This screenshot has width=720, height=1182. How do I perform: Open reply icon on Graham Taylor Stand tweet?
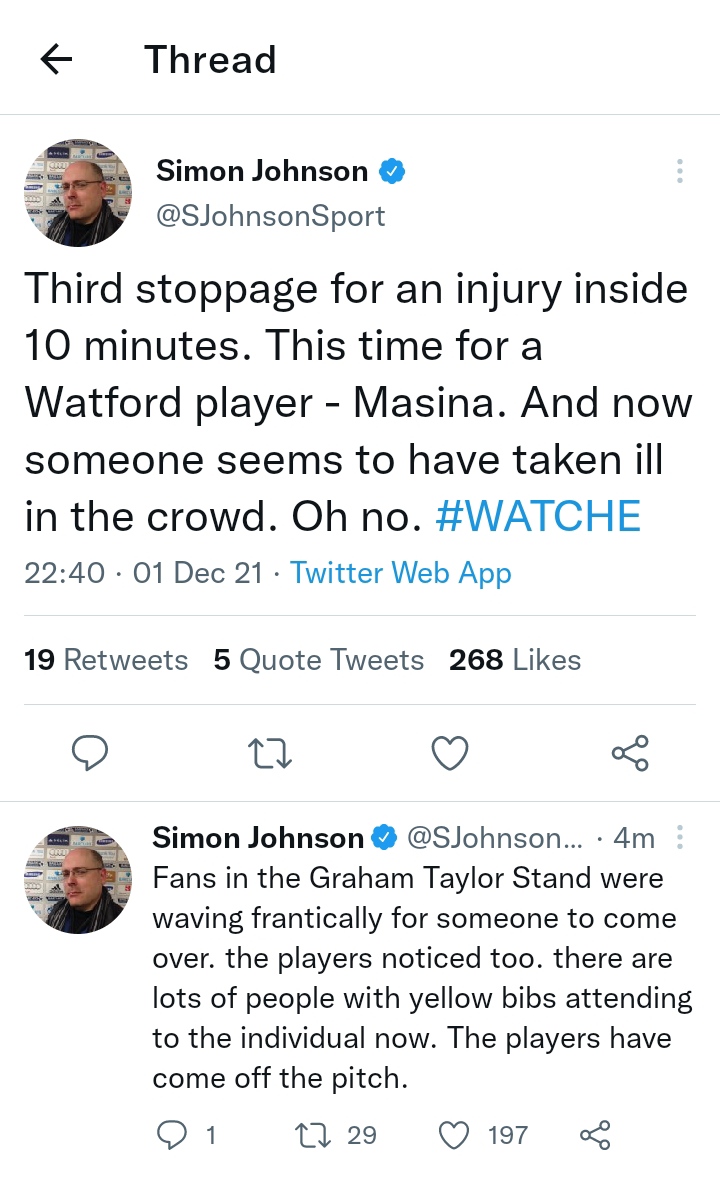pyautogui.click(x=173, y=1134)
